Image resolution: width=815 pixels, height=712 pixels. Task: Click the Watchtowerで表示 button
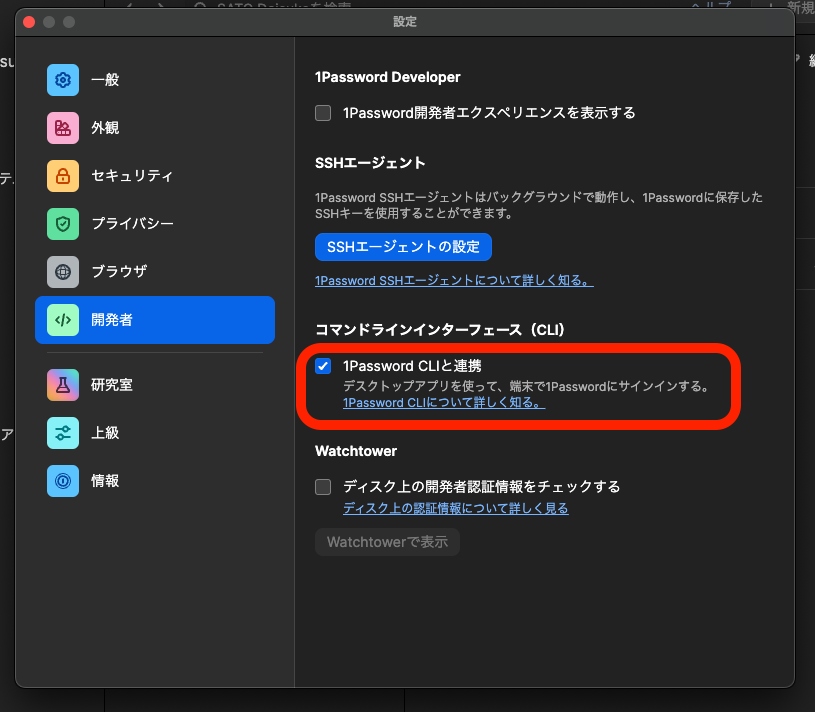click(387, 542)
